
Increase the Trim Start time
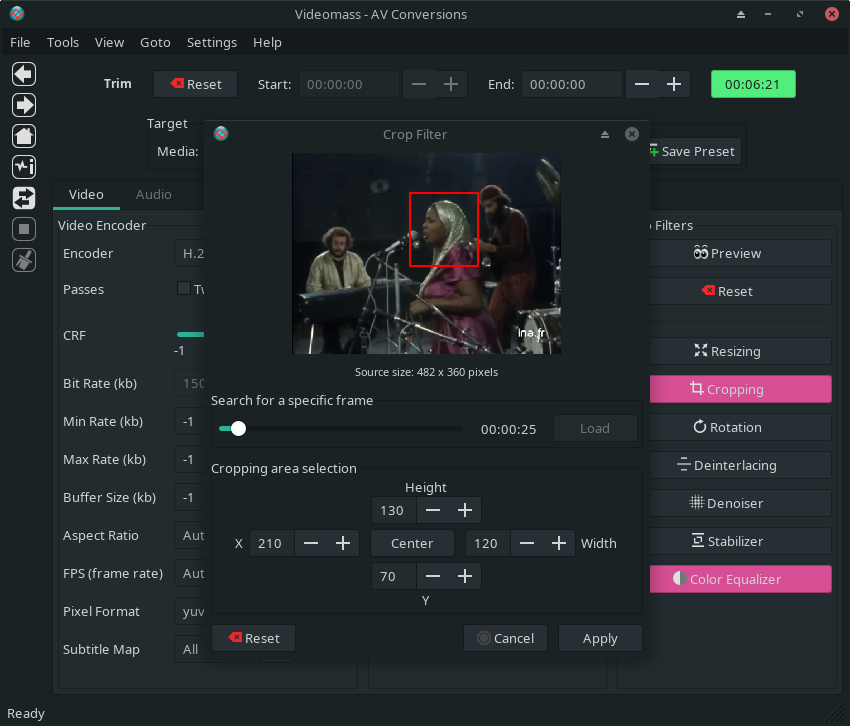pyautogui.click(x=450, y=84)
